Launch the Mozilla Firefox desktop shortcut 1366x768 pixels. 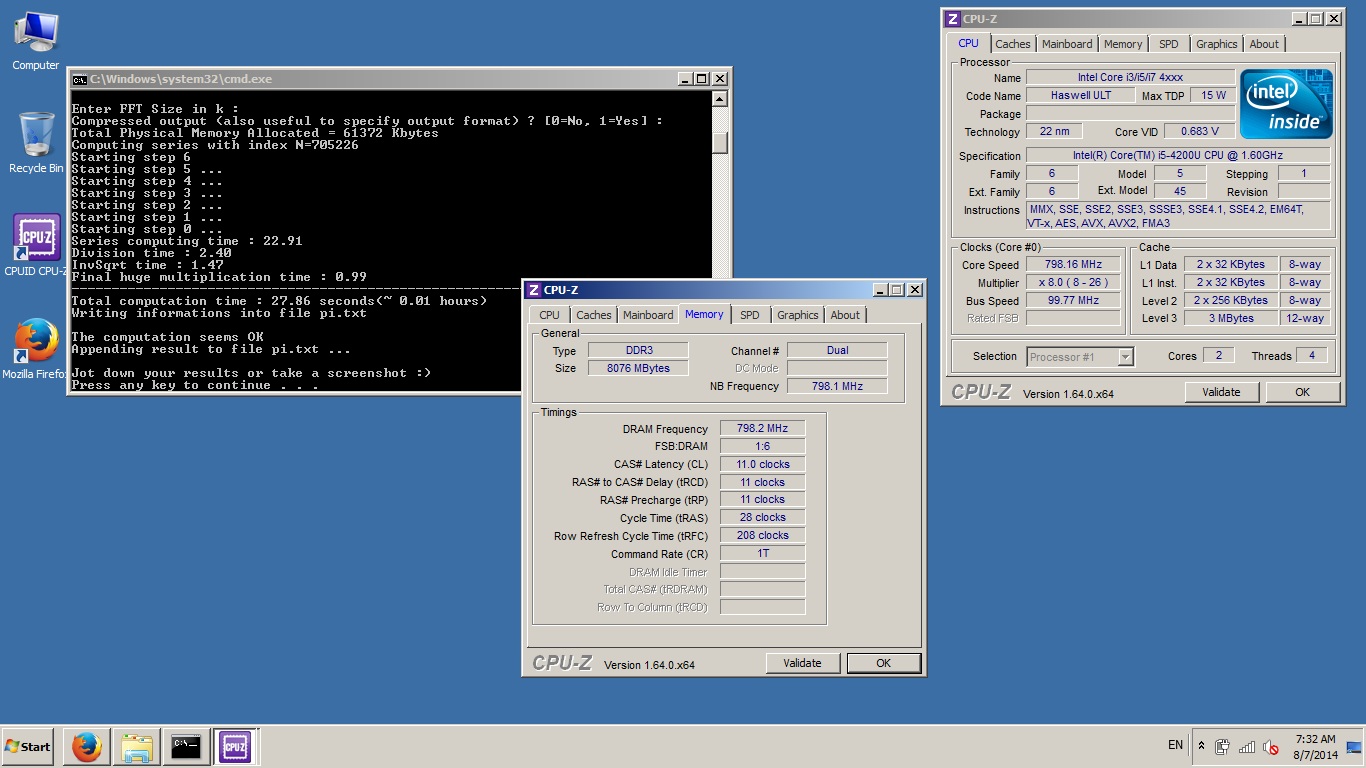pyautogui.click(x=35, y=349)
